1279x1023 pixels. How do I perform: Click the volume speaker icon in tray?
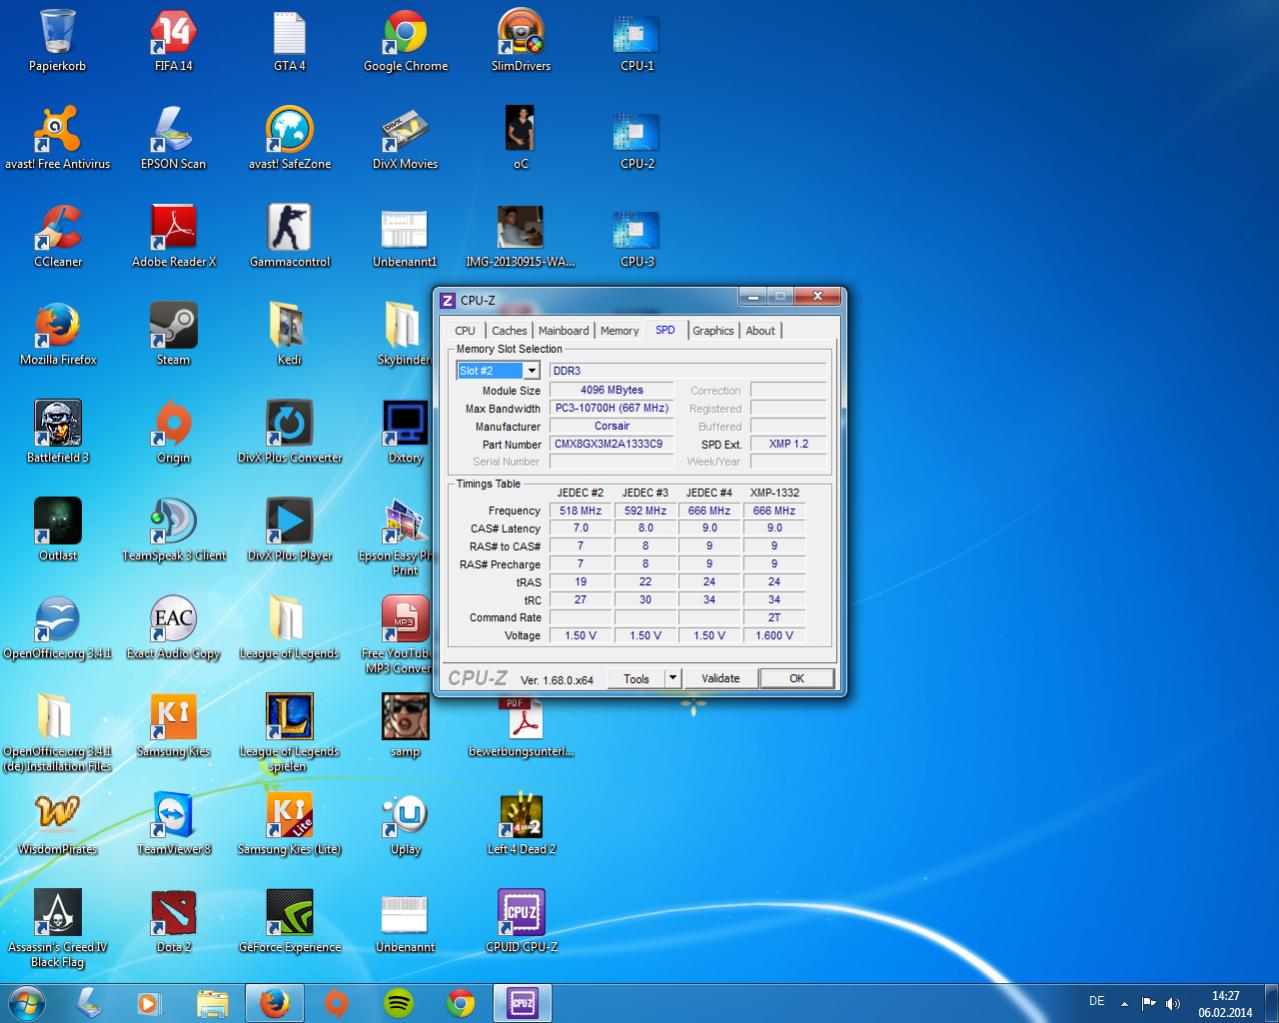pyautogui.click(x=1172, y=1003)
